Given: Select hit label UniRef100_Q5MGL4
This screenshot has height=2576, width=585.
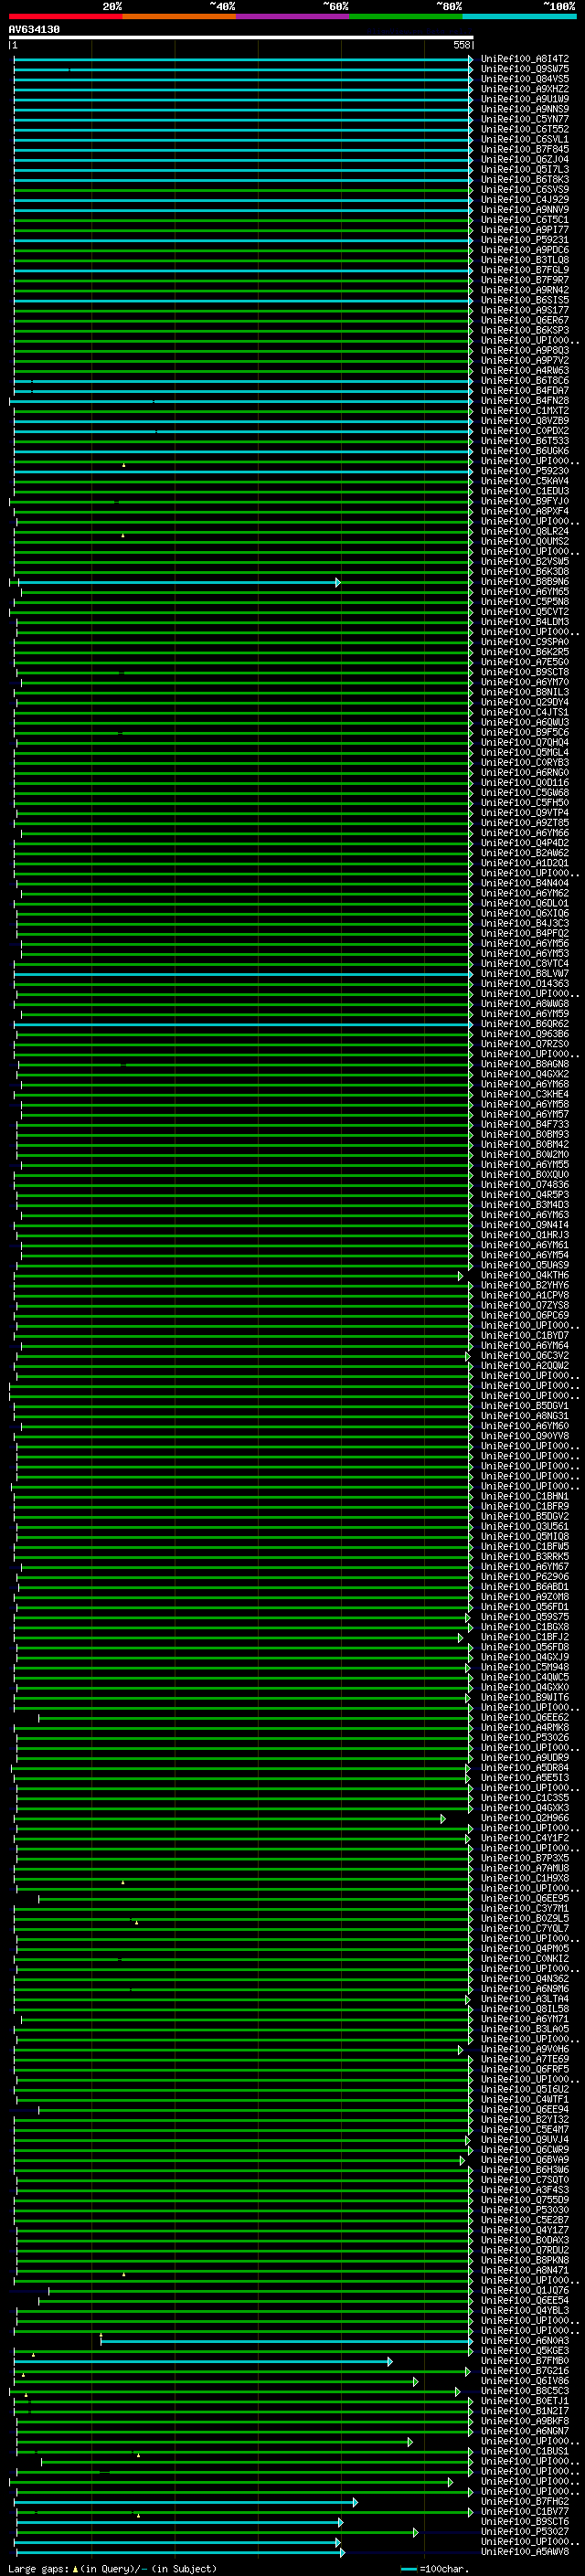Looking at the screenshot, I should click(x=524, y=752).
